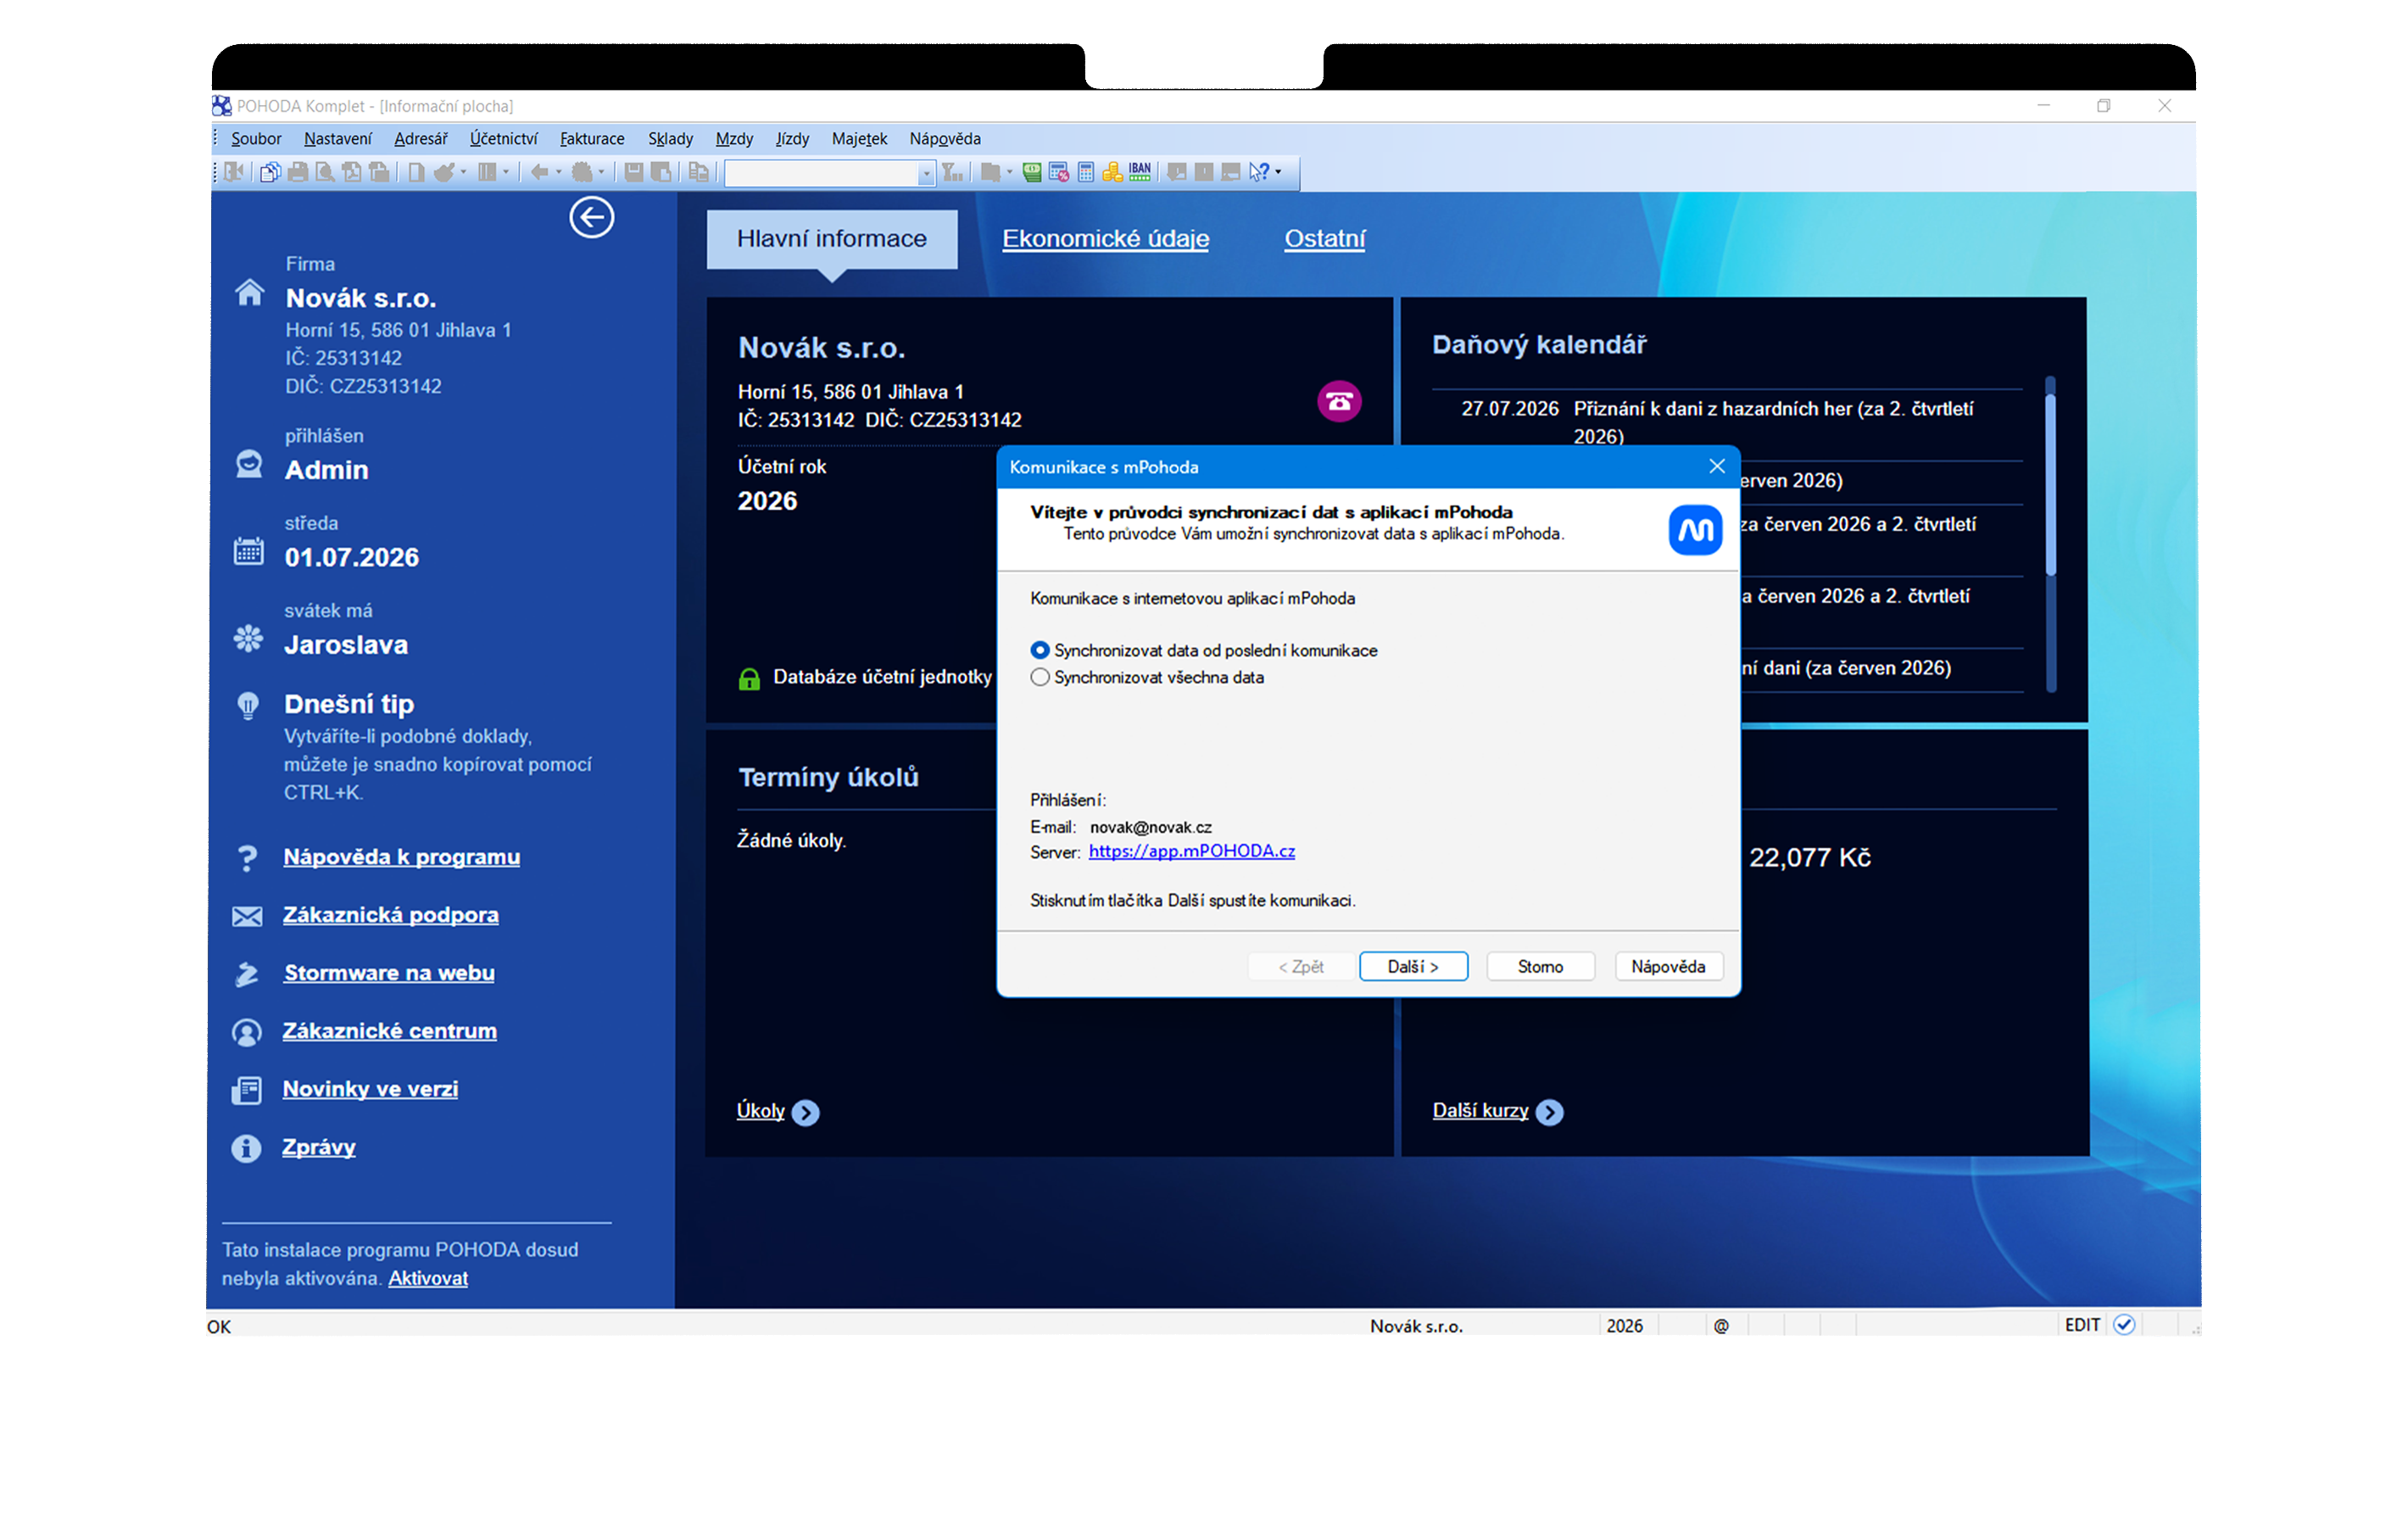Open Zákaznické centrum link
Viewport: 2408px width, 1524px height.
389,1031
